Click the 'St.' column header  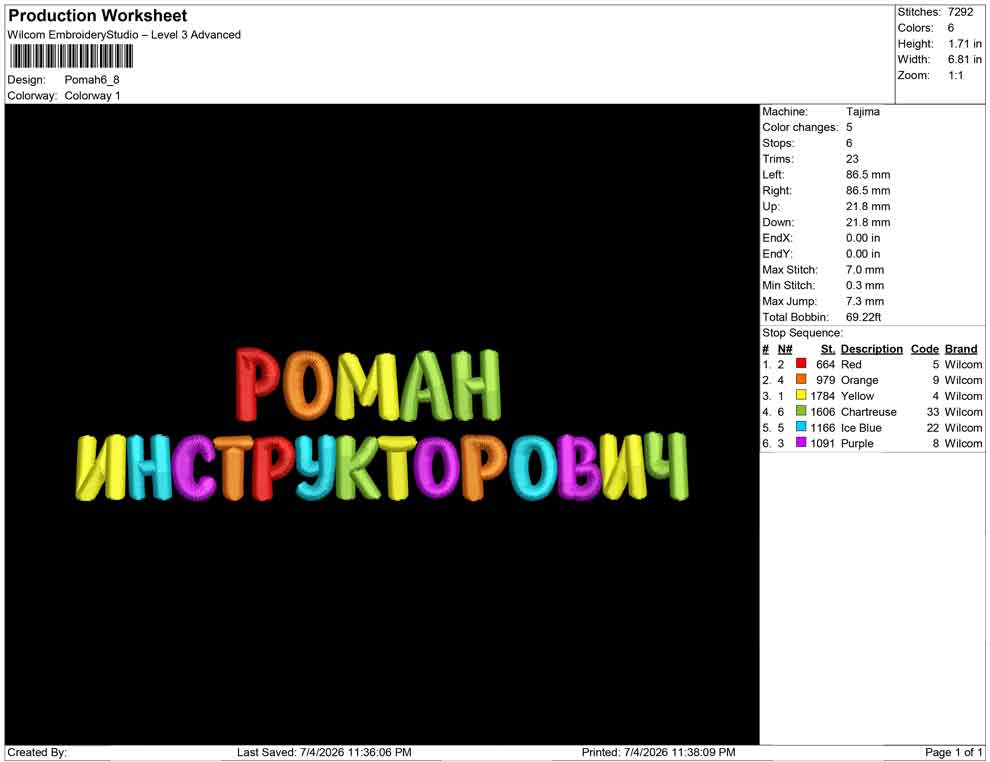(x=828, y=349)
